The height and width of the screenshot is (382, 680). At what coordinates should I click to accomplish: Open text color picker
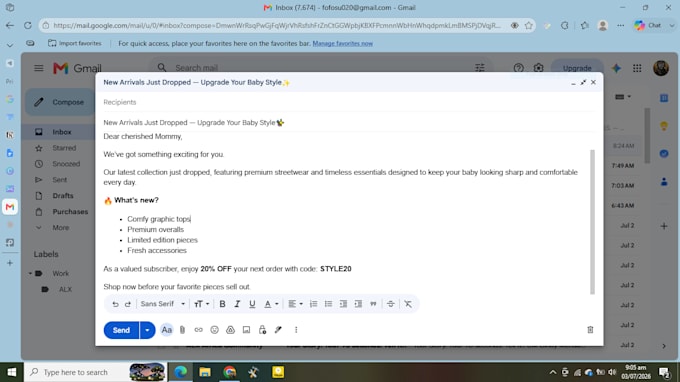pos(271,304)
